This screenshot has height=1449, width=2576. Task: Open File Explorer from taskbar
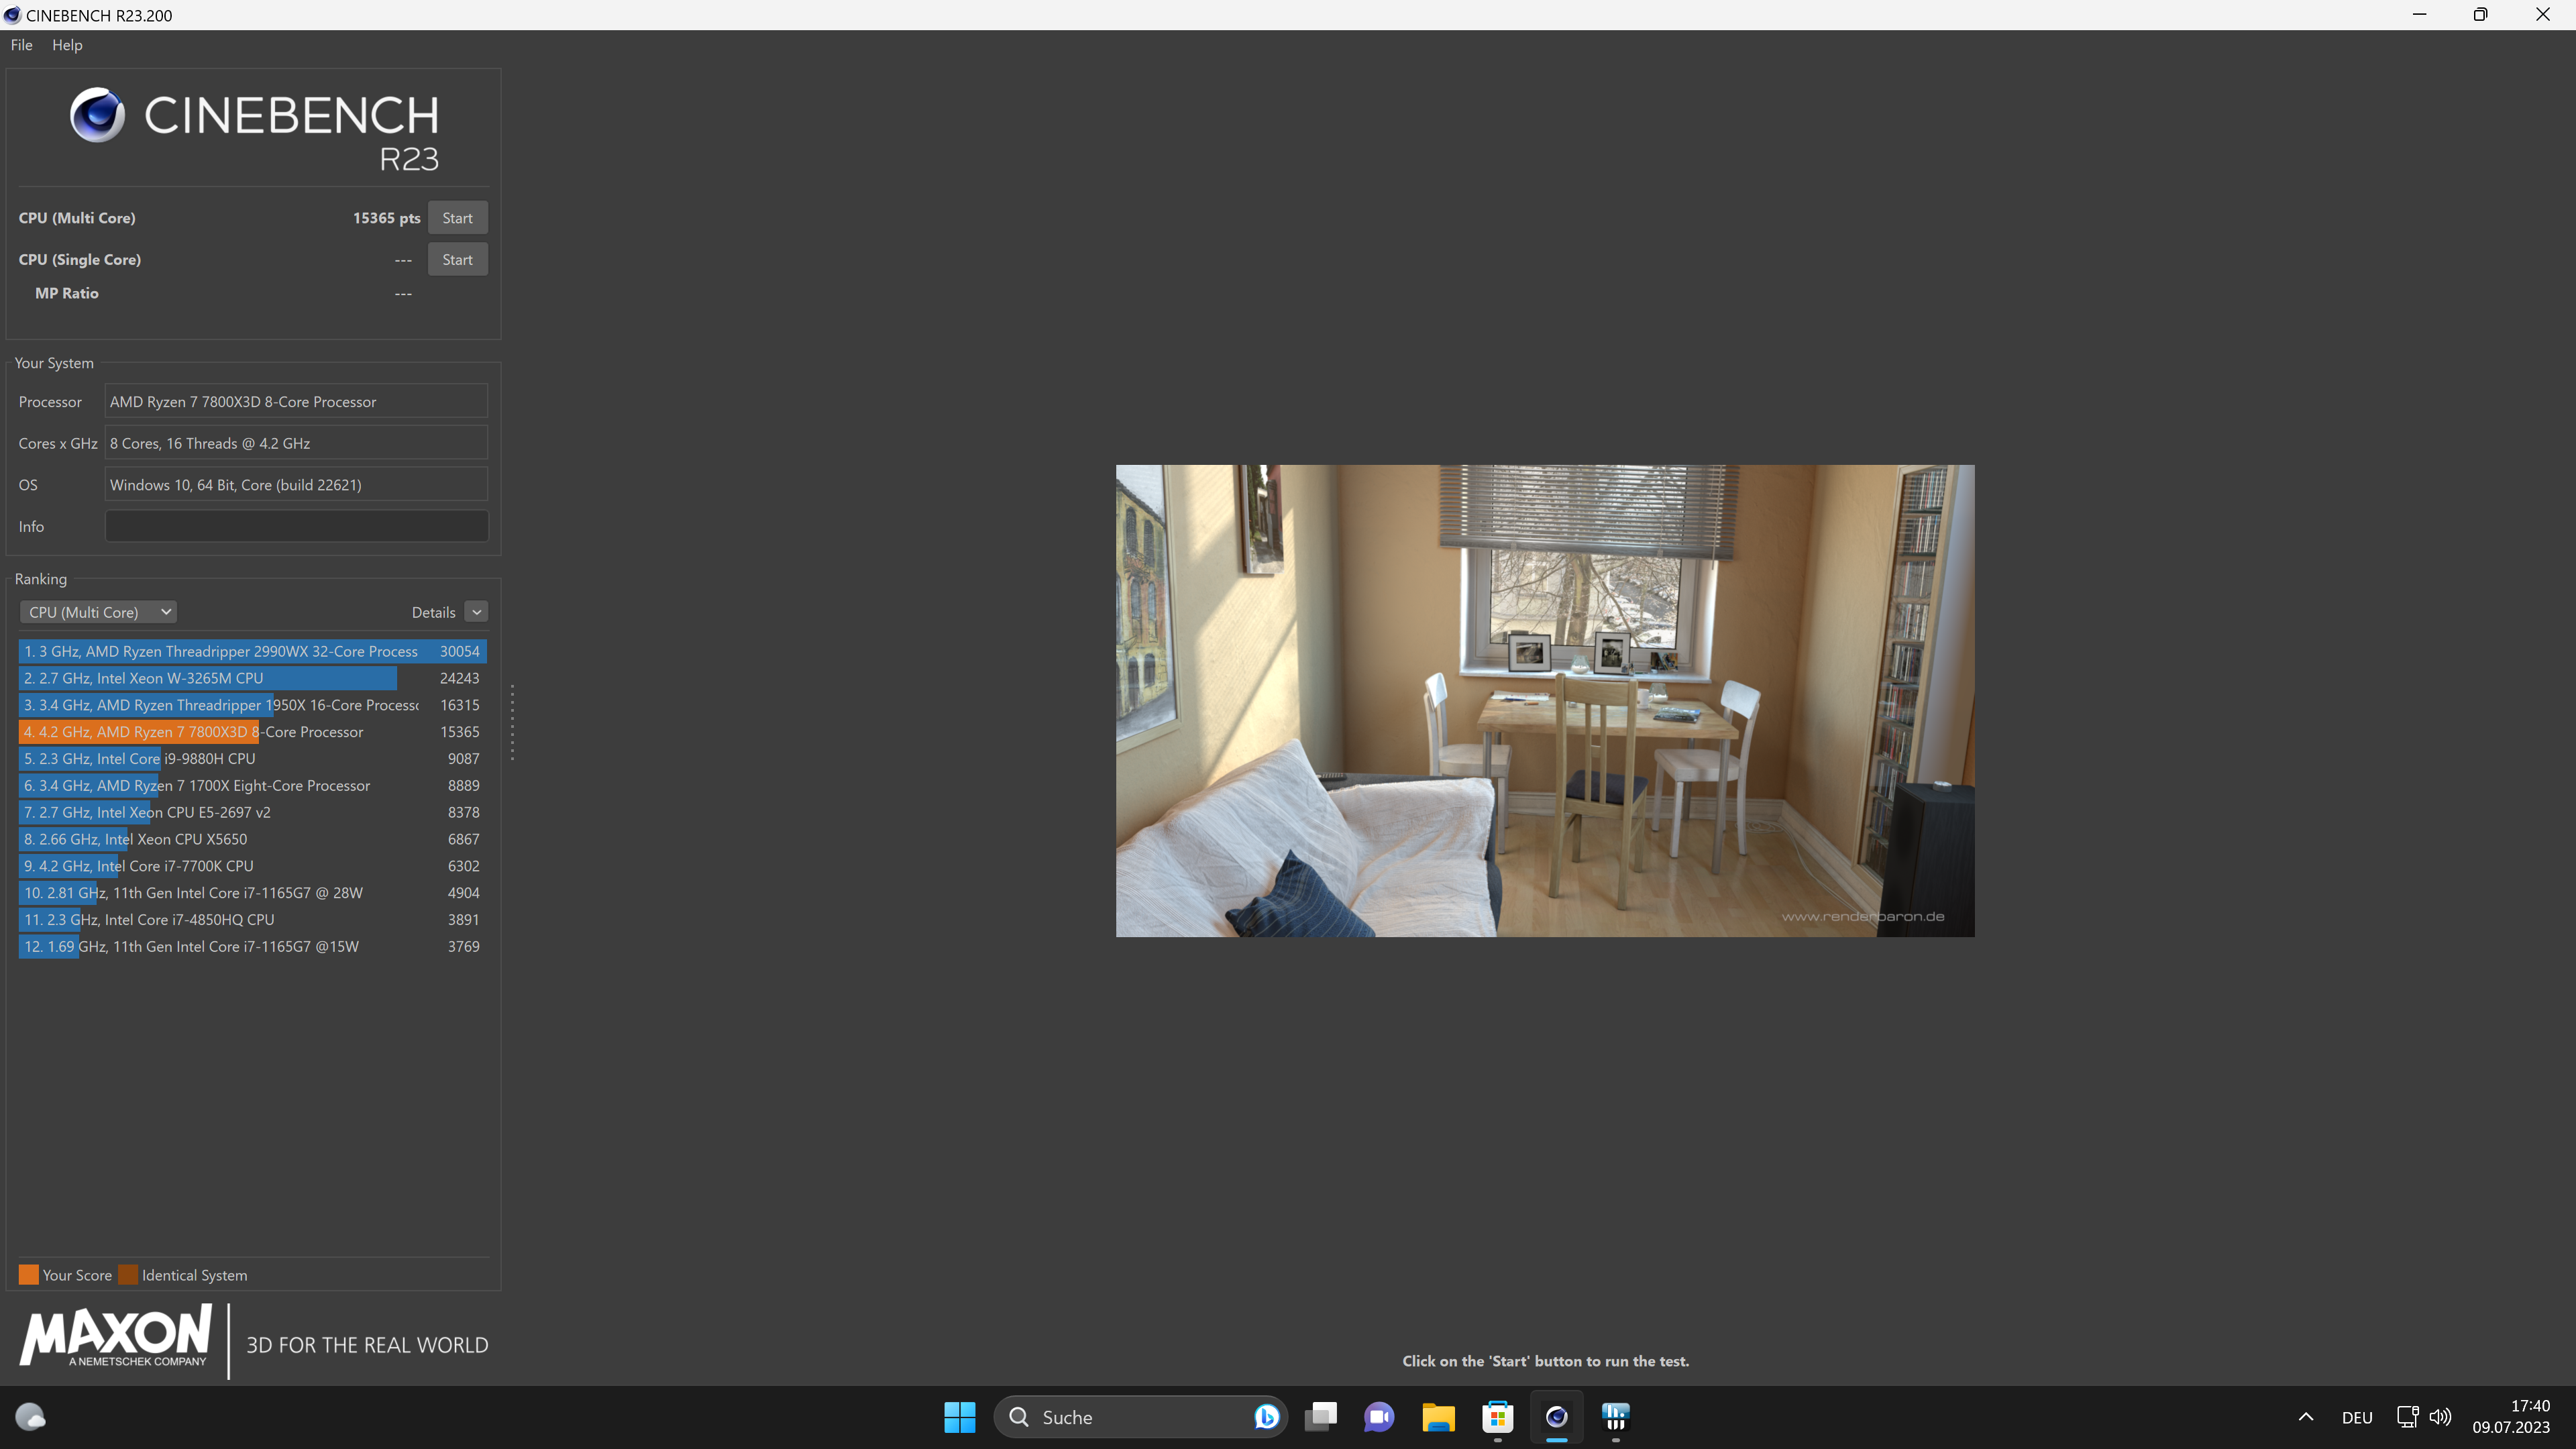pyautogui.click(x=1438, y=1416)
